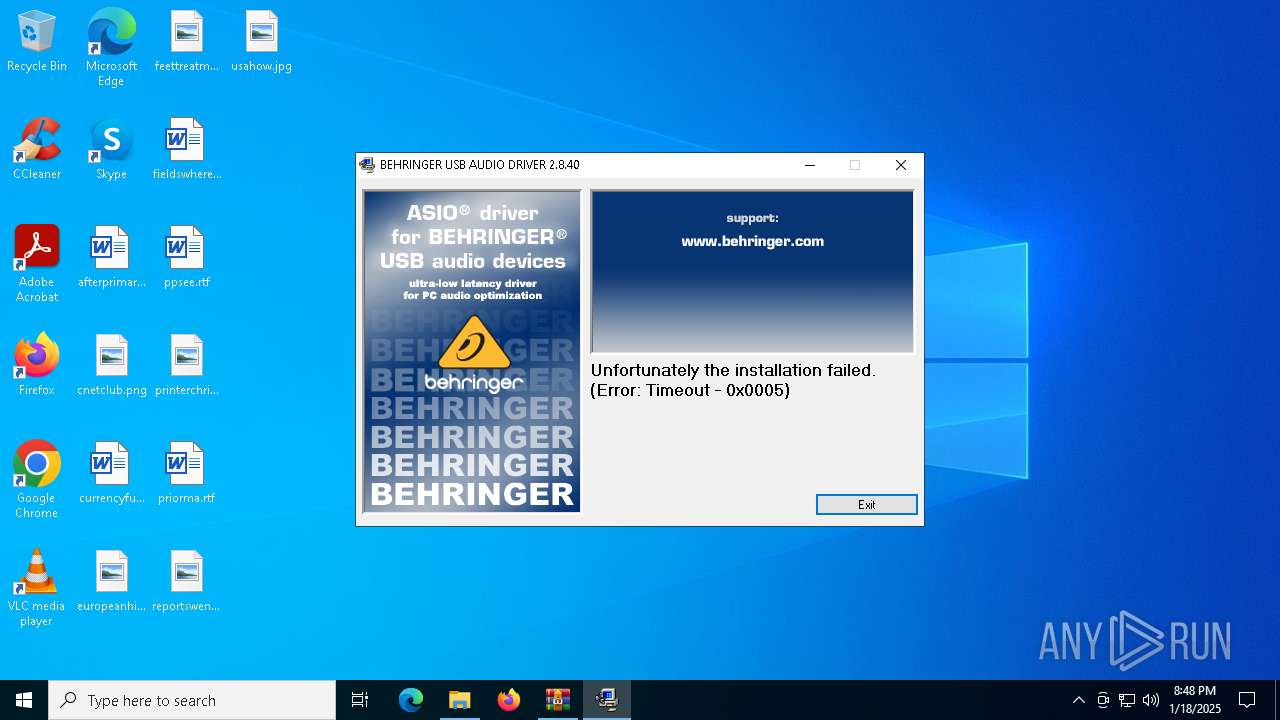
Task: Select currencyfu... Word document on desktop
Action: [x=111, y=474]
